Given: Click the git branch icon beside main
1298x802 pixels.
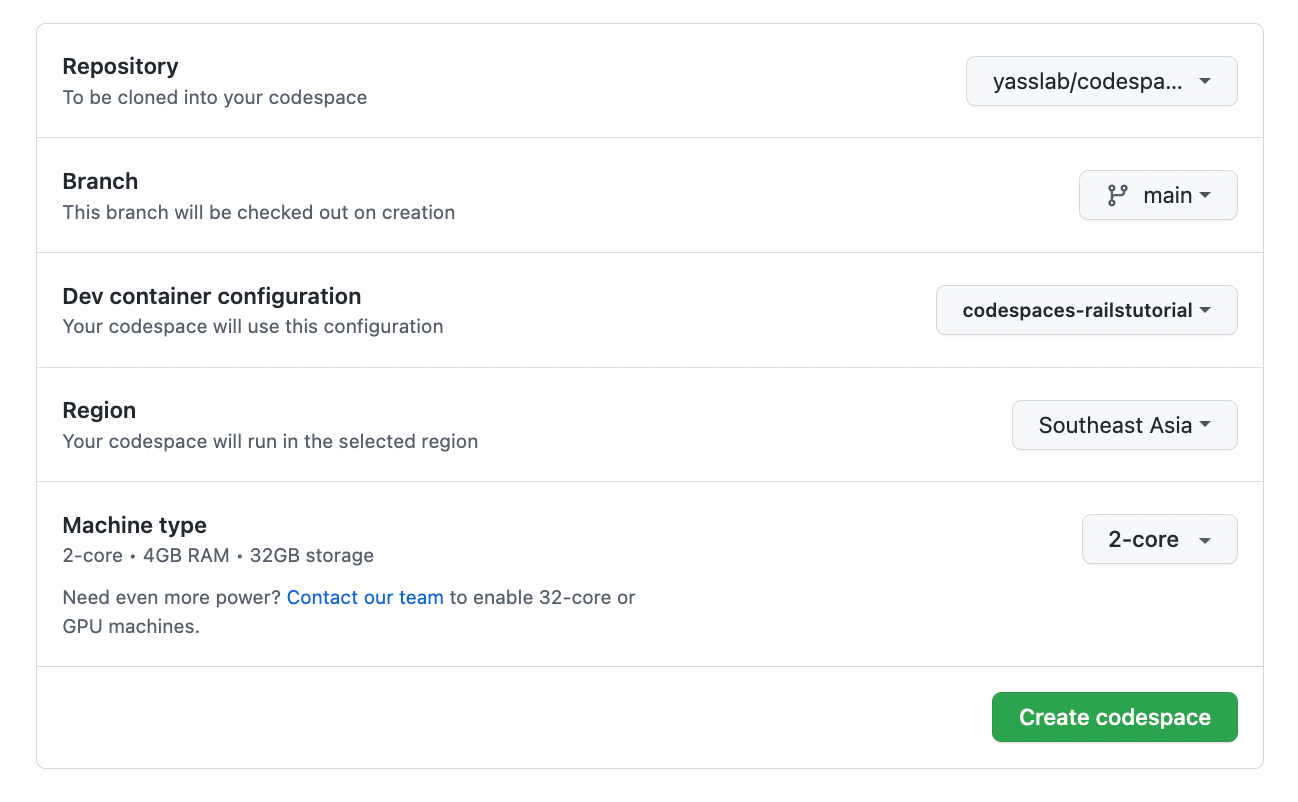Looking at the screenshot, I should coord(1117,195).
